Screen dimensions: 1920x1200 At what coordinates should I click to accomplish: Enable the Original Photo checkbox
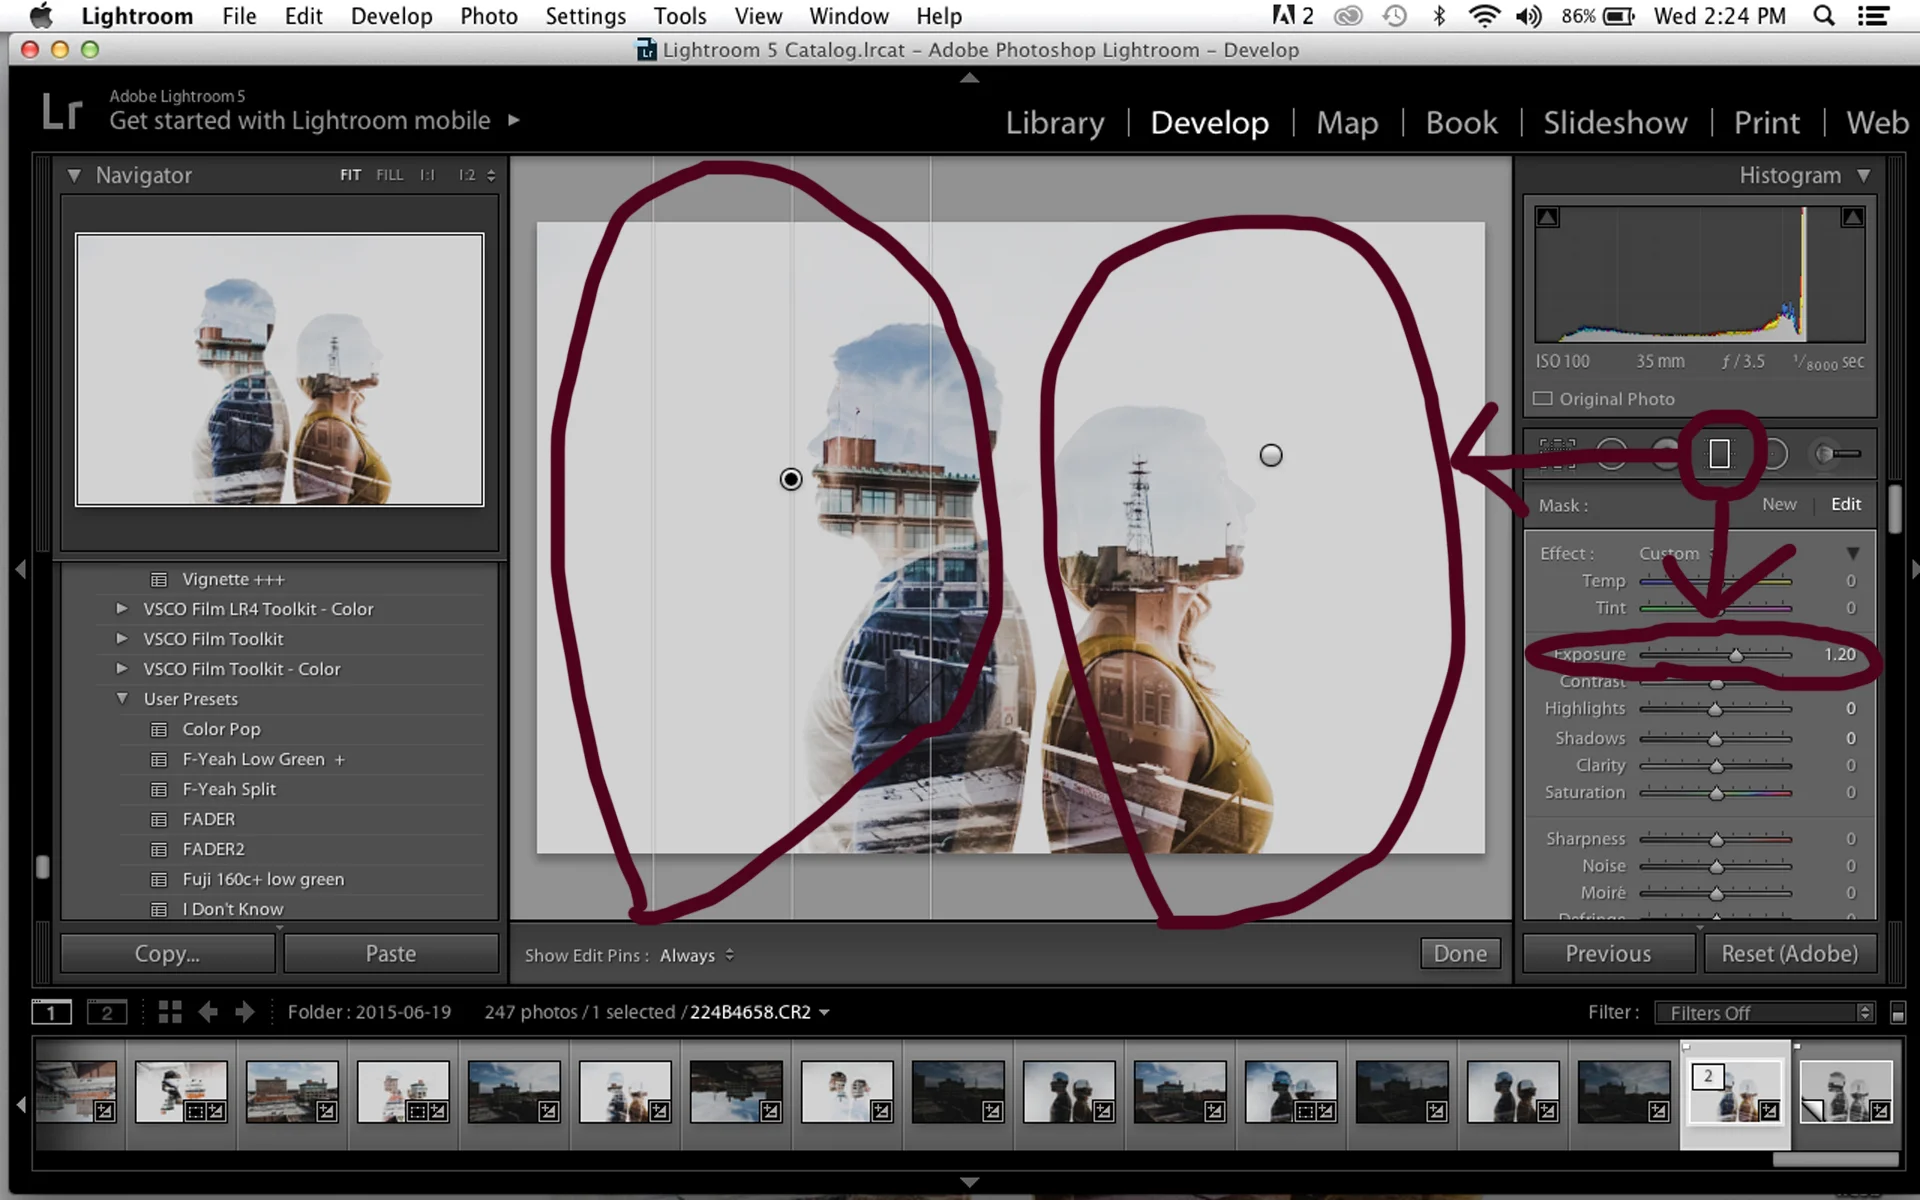pos(1543,399)
